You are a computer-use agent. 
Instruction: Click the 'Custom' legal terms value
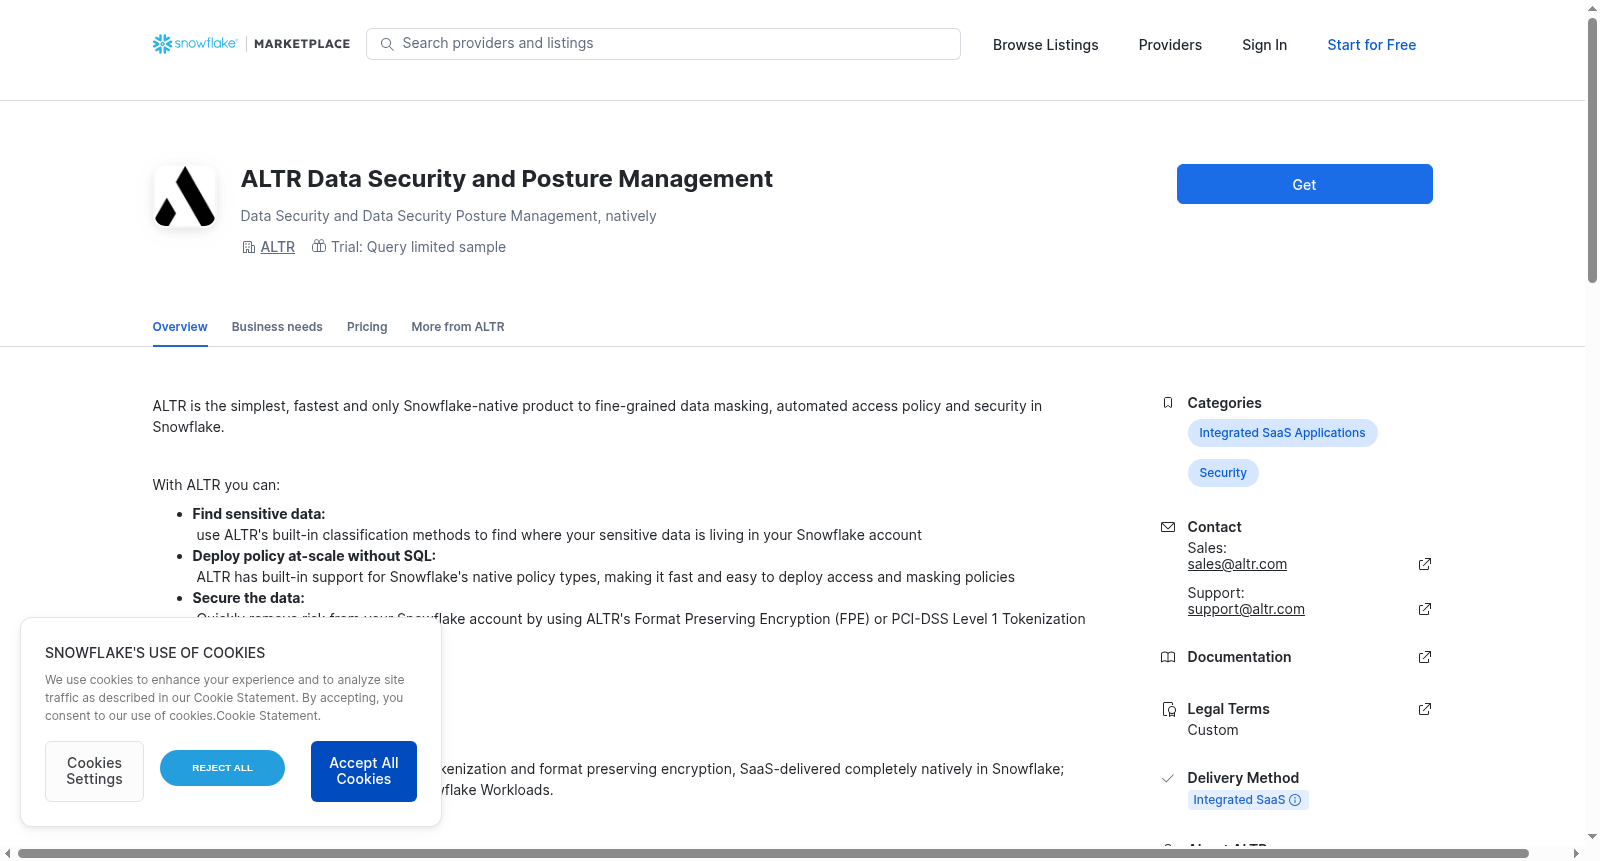(x=1213, y=730)
